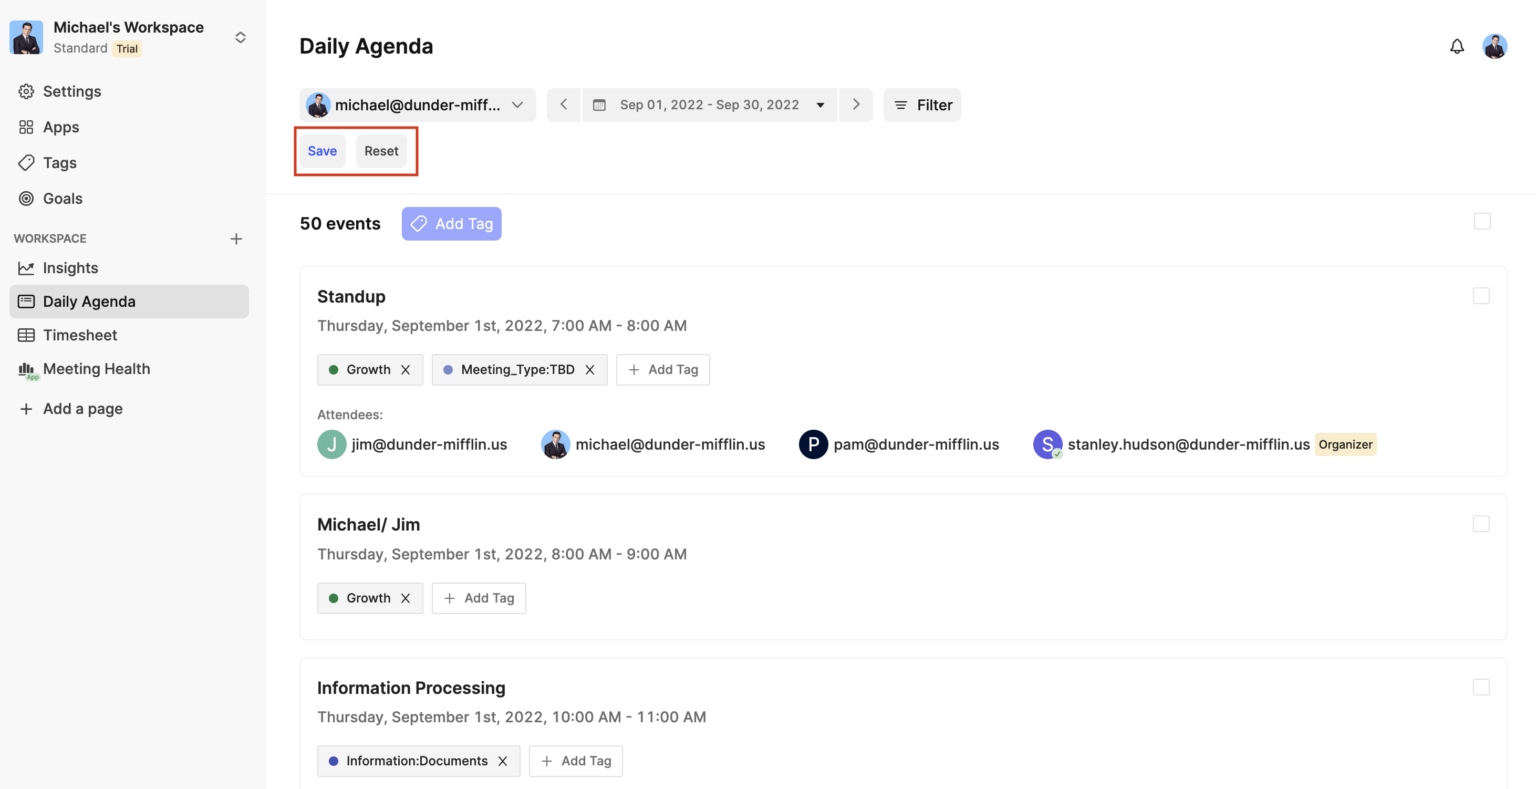The image size is (1536, 789).
Task: Remove the Growth tag from Standup
Action: pos(405,370)
